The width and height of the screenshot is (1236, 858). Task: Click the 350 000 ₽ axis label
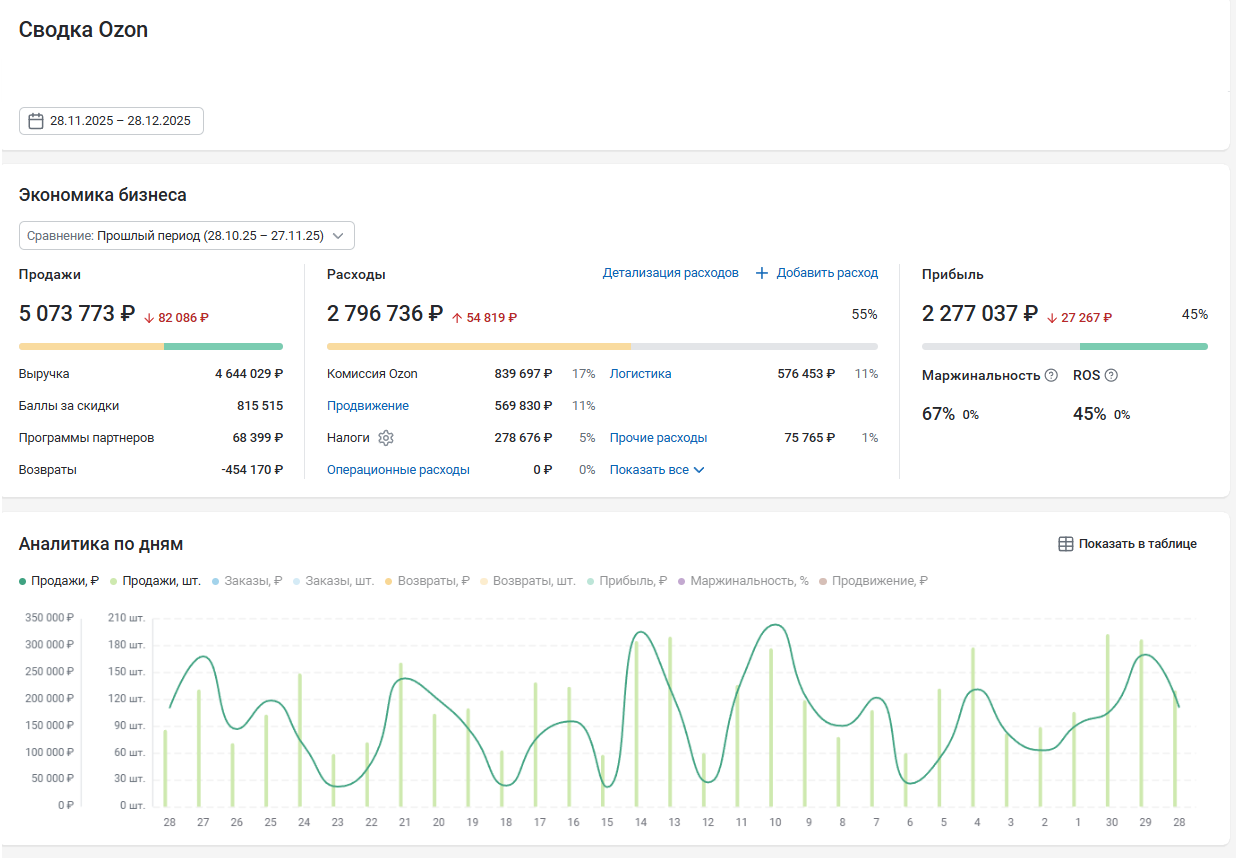pos(50,618)
